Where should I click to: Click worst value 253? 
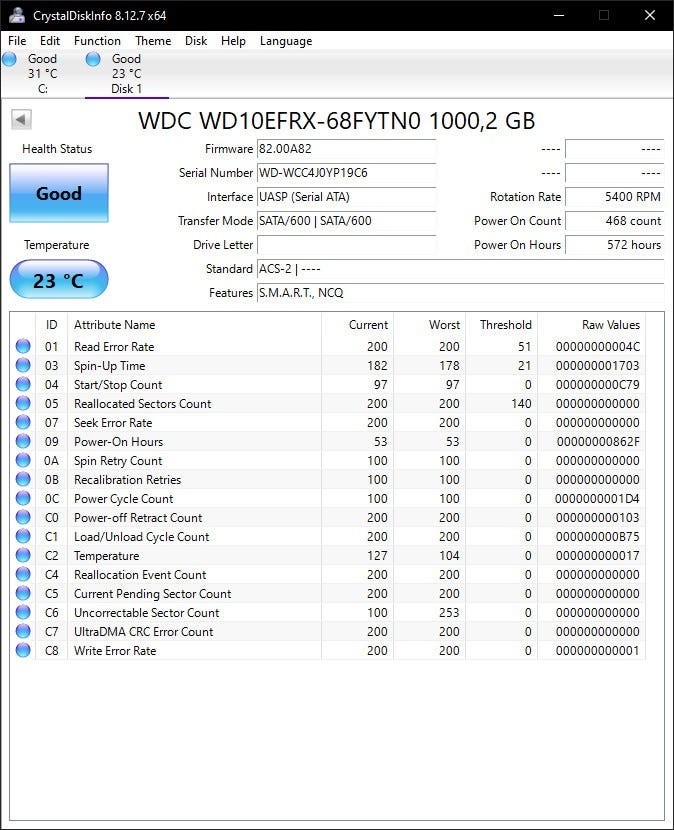click(449, 612)
